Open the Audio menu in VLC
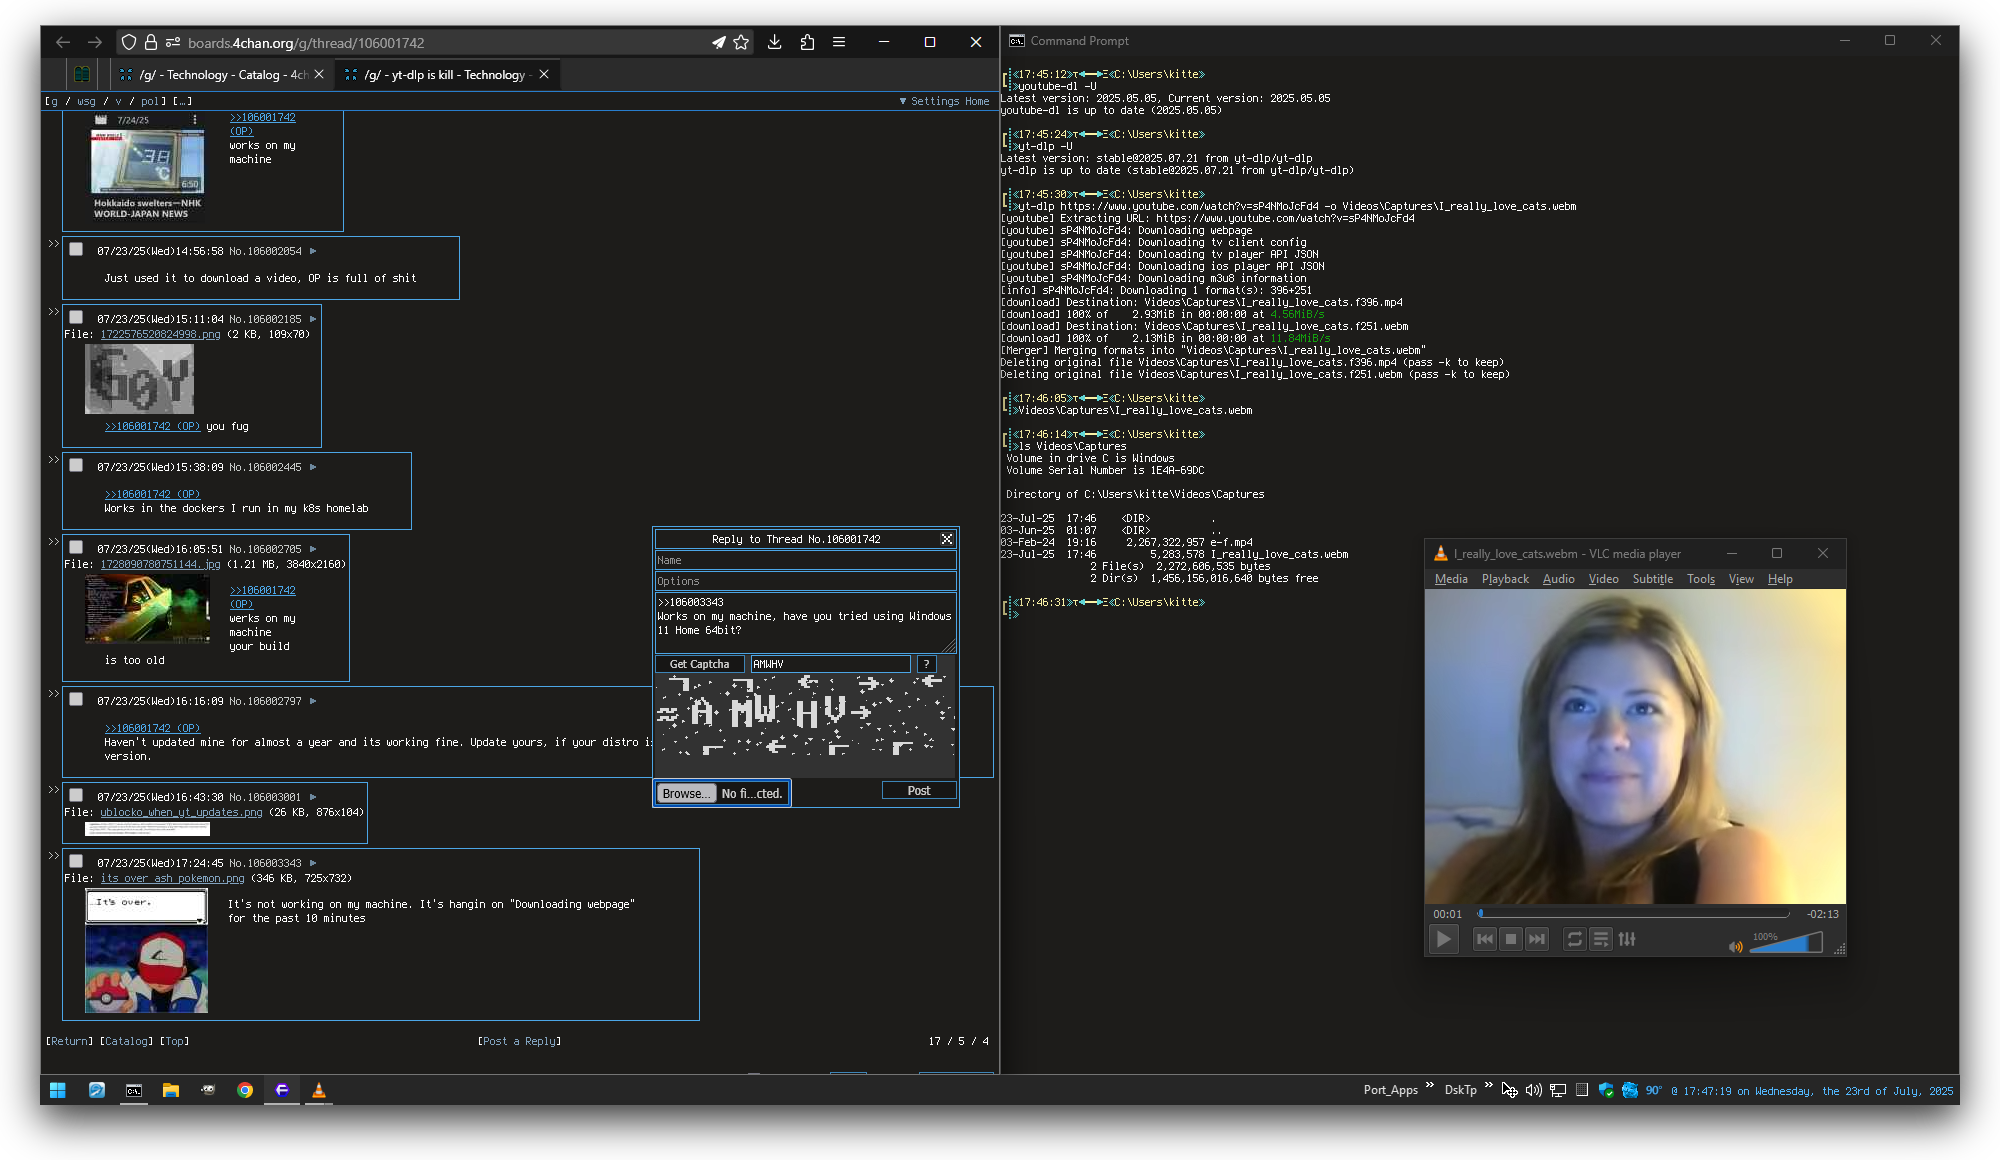The height and width of the screenshot is (1160, 2000). 1558,579
